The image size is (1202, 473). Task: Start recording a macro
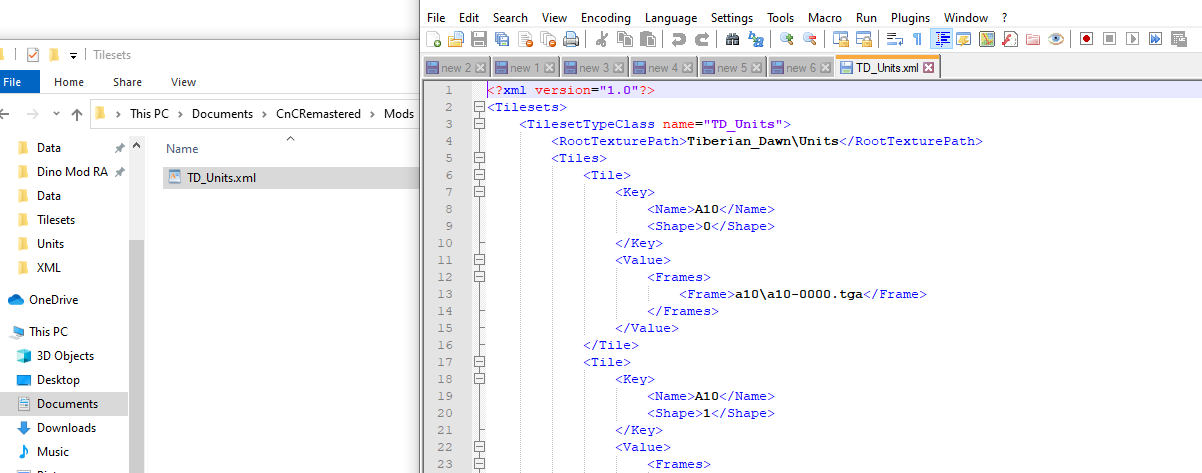(x=1087, y=39)
